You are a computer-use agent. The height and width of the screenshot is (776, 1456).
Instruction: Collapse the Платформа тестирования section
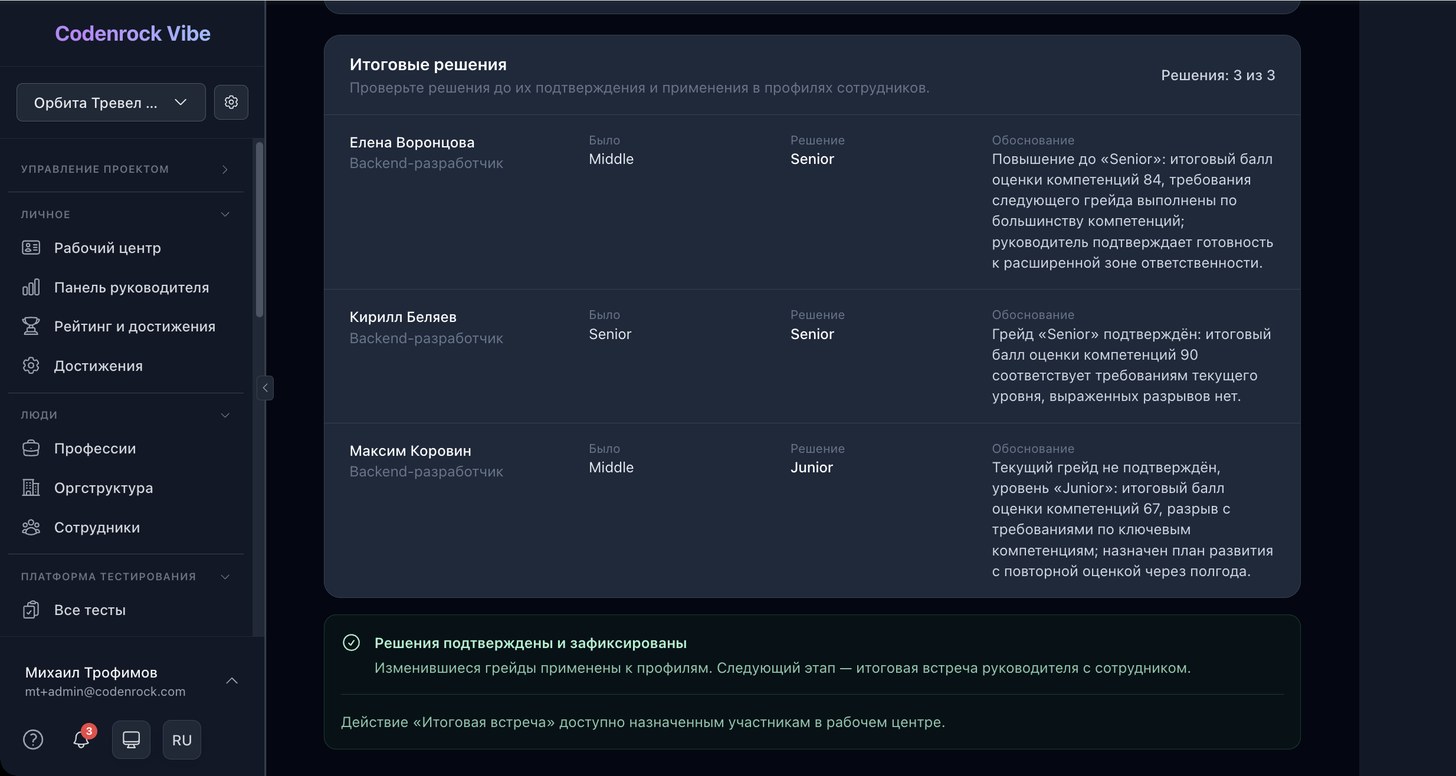click(126, 576)
